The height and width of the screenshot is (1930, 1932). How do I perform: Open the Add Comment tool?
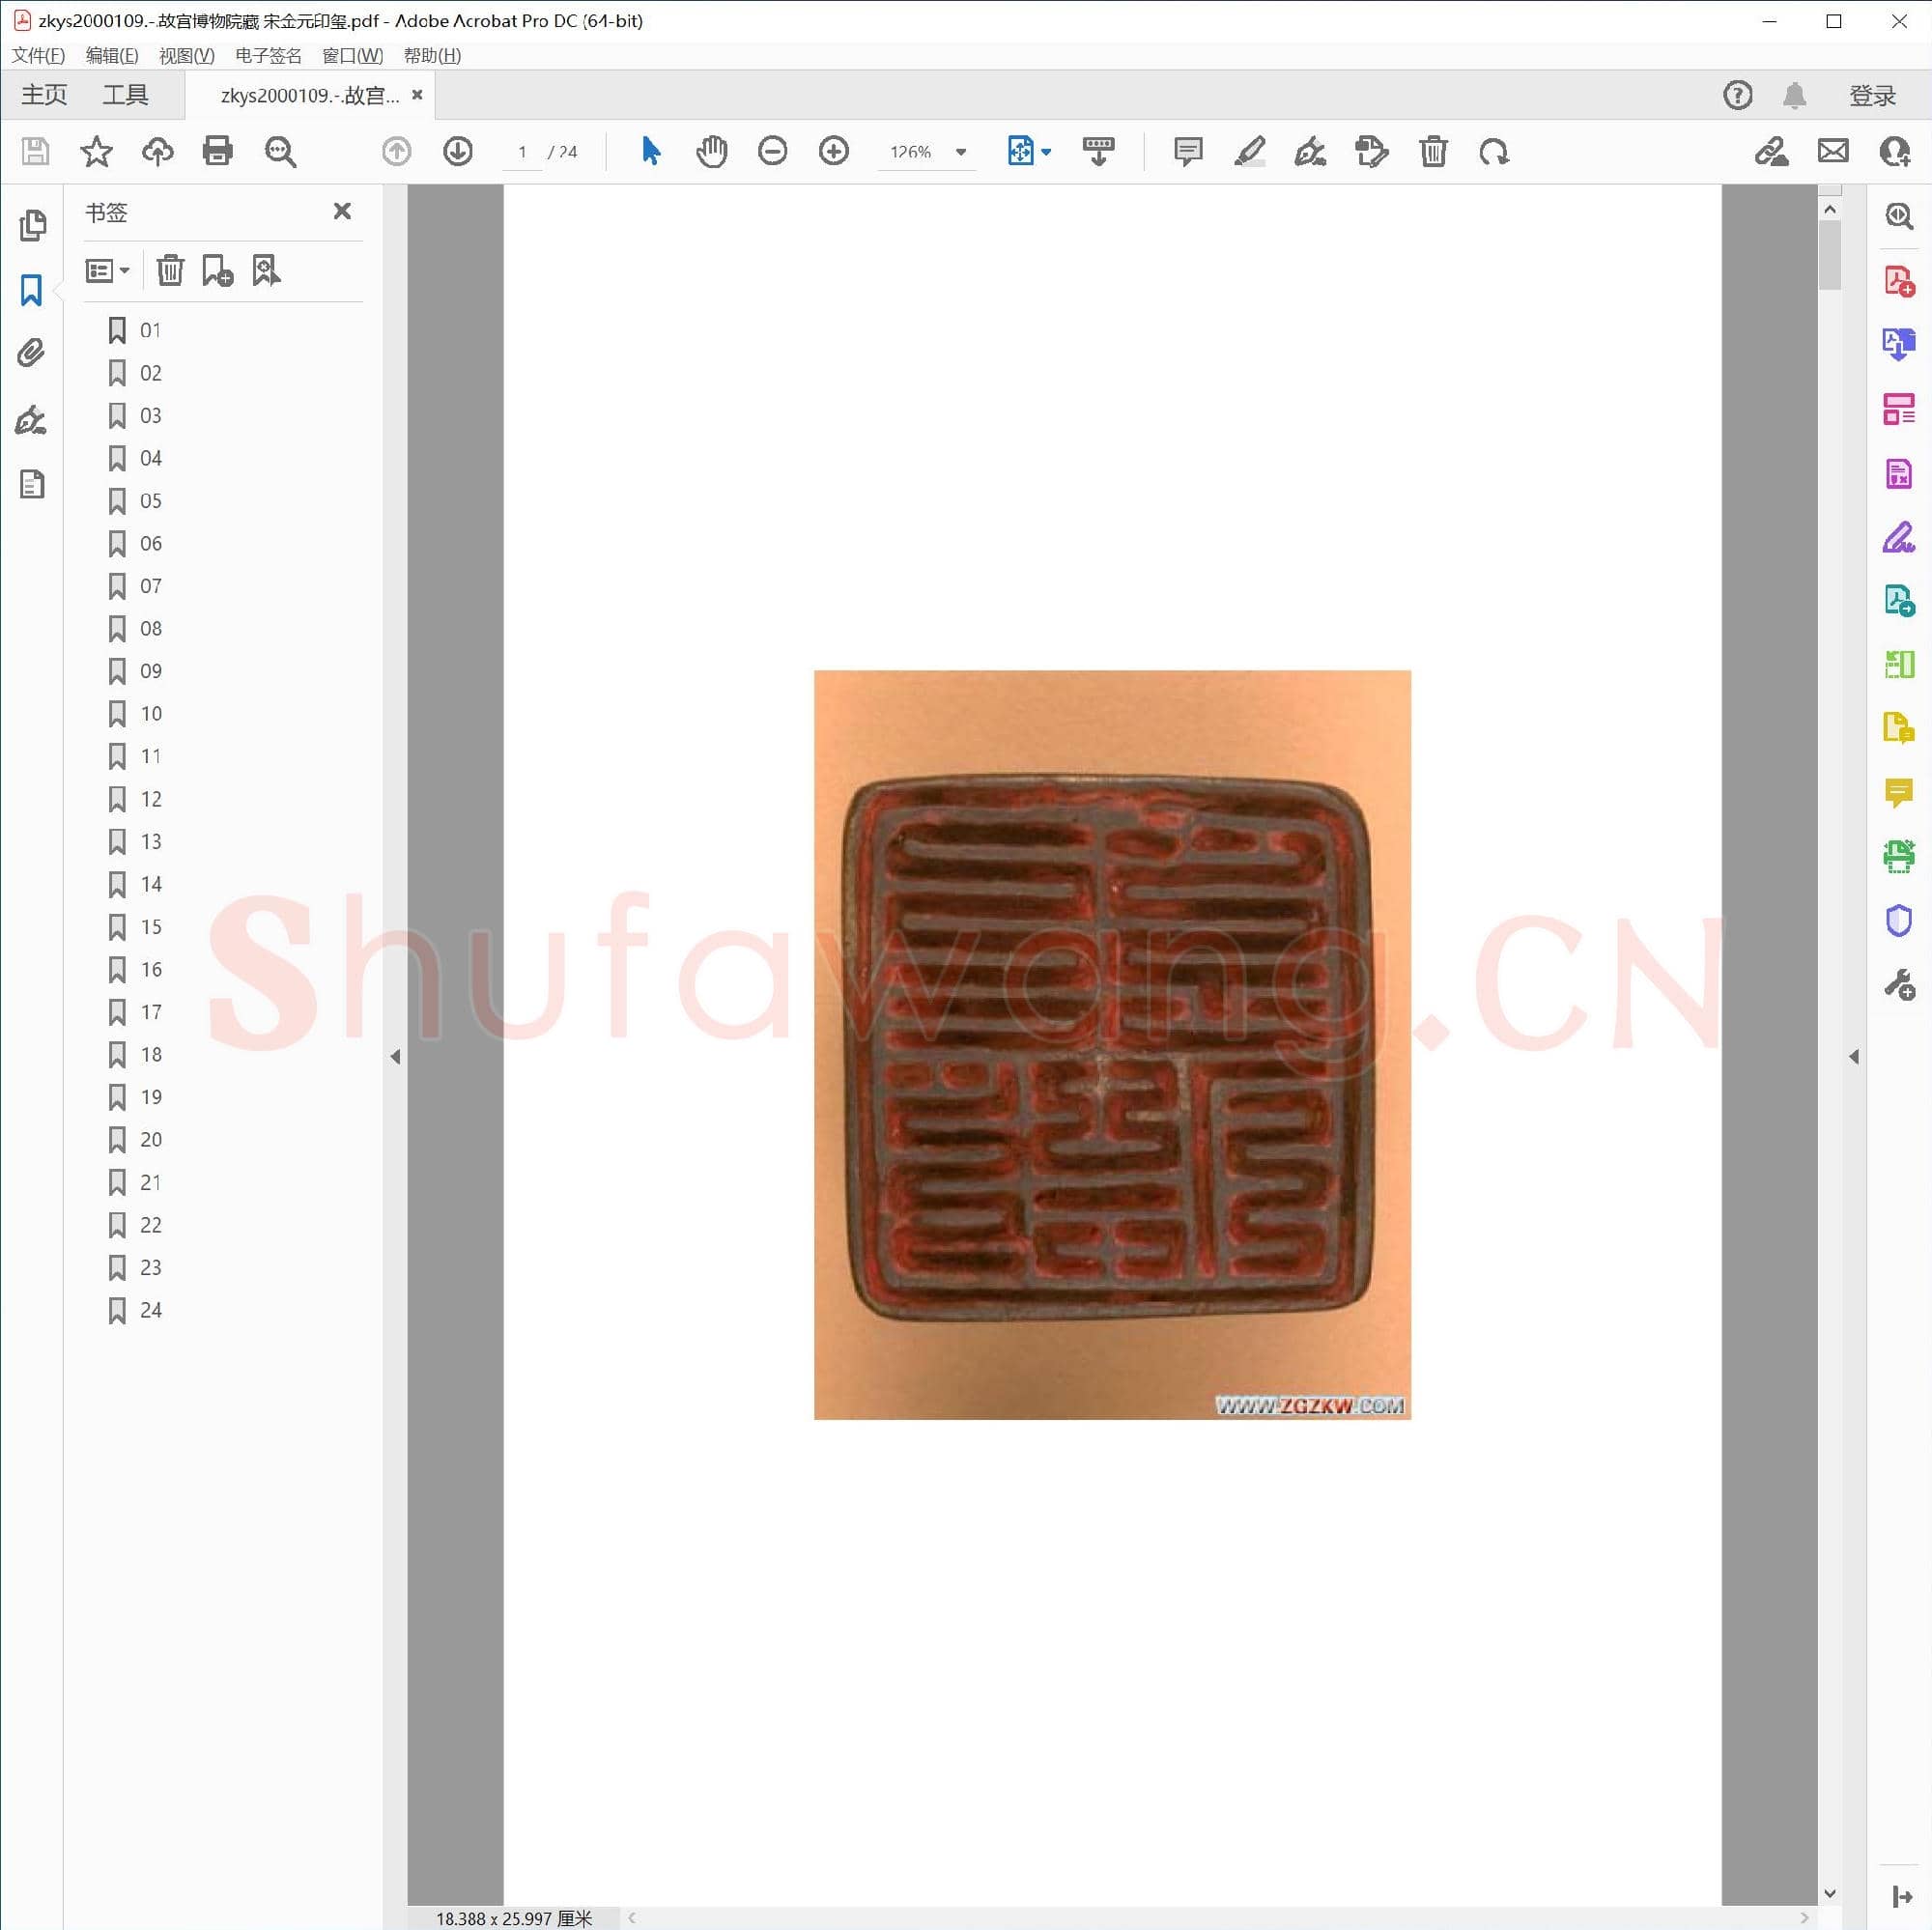[x=1186, y=152]
